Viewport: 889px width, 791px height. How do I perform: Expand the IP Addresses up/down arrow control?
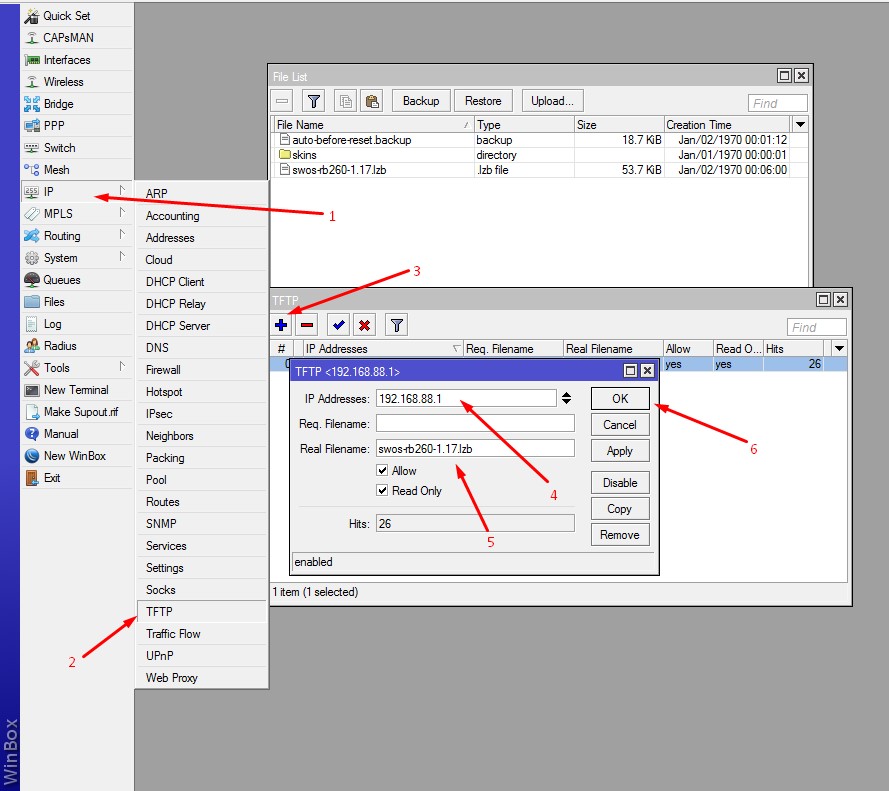tap(567, 398)
